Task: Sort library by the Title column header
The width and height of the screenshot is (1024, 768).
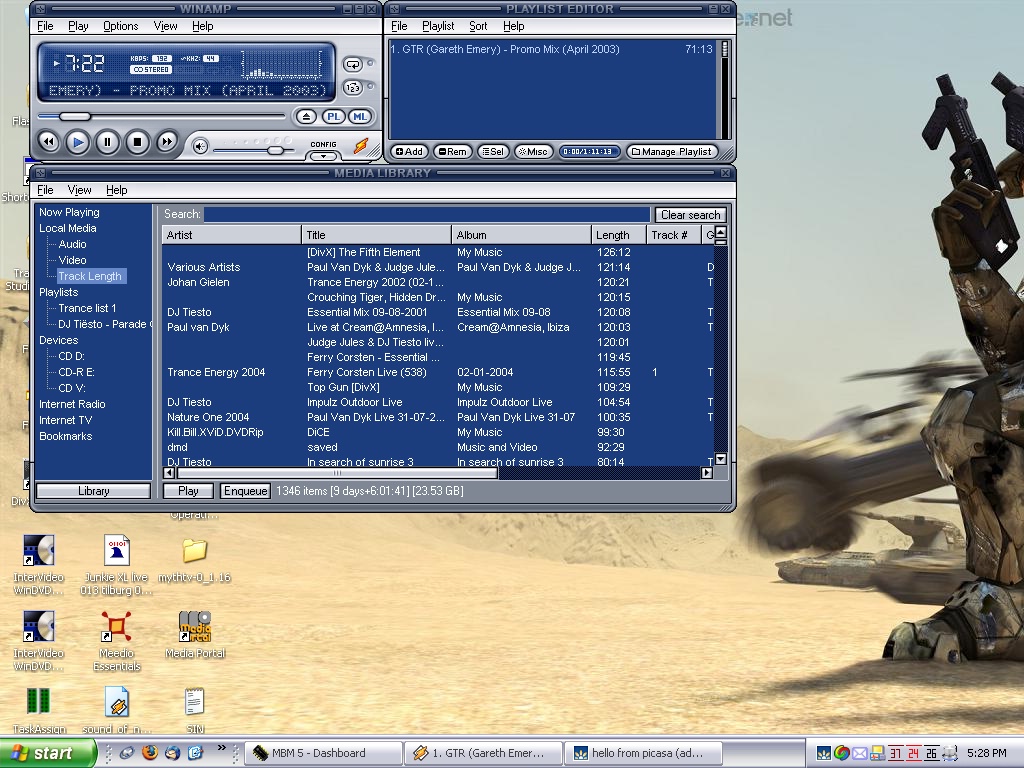Action: click(x=376, y=235)
